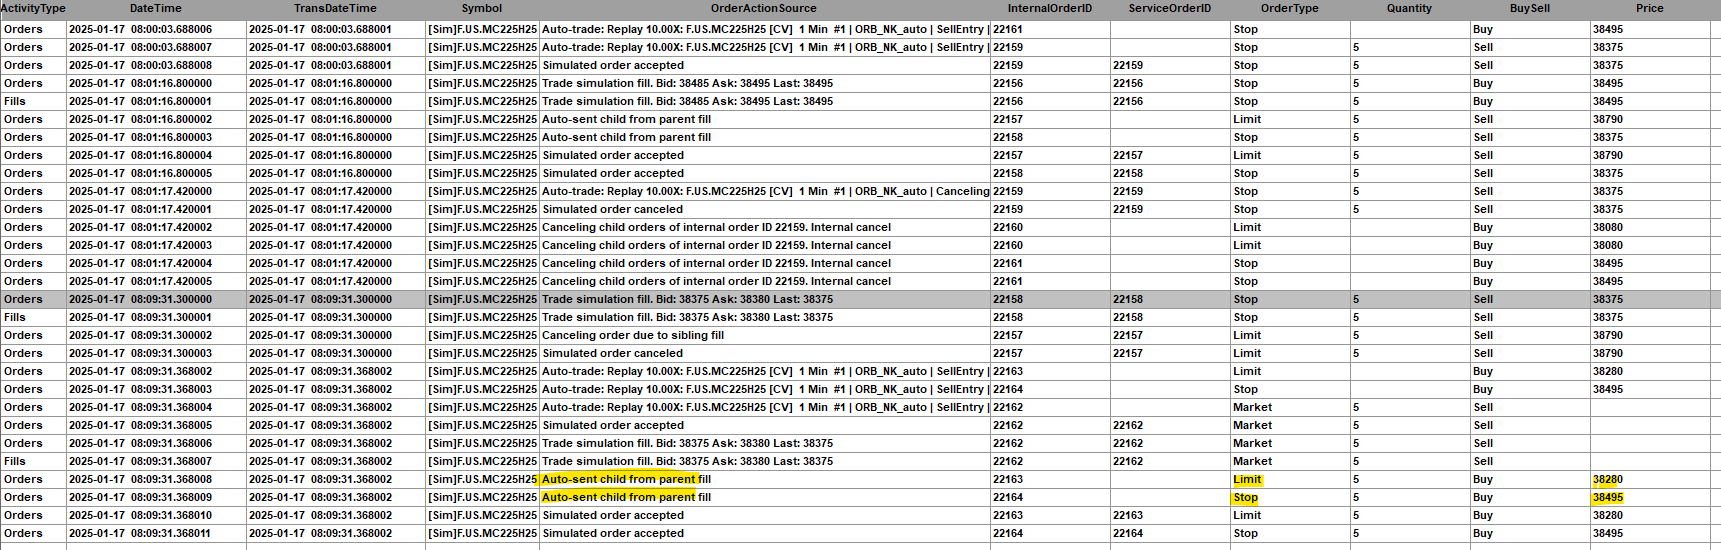Click the Trade simulation fill entry at 08:09:31.368006
This screenshot has width=1721, height=550.
[688, 443]
